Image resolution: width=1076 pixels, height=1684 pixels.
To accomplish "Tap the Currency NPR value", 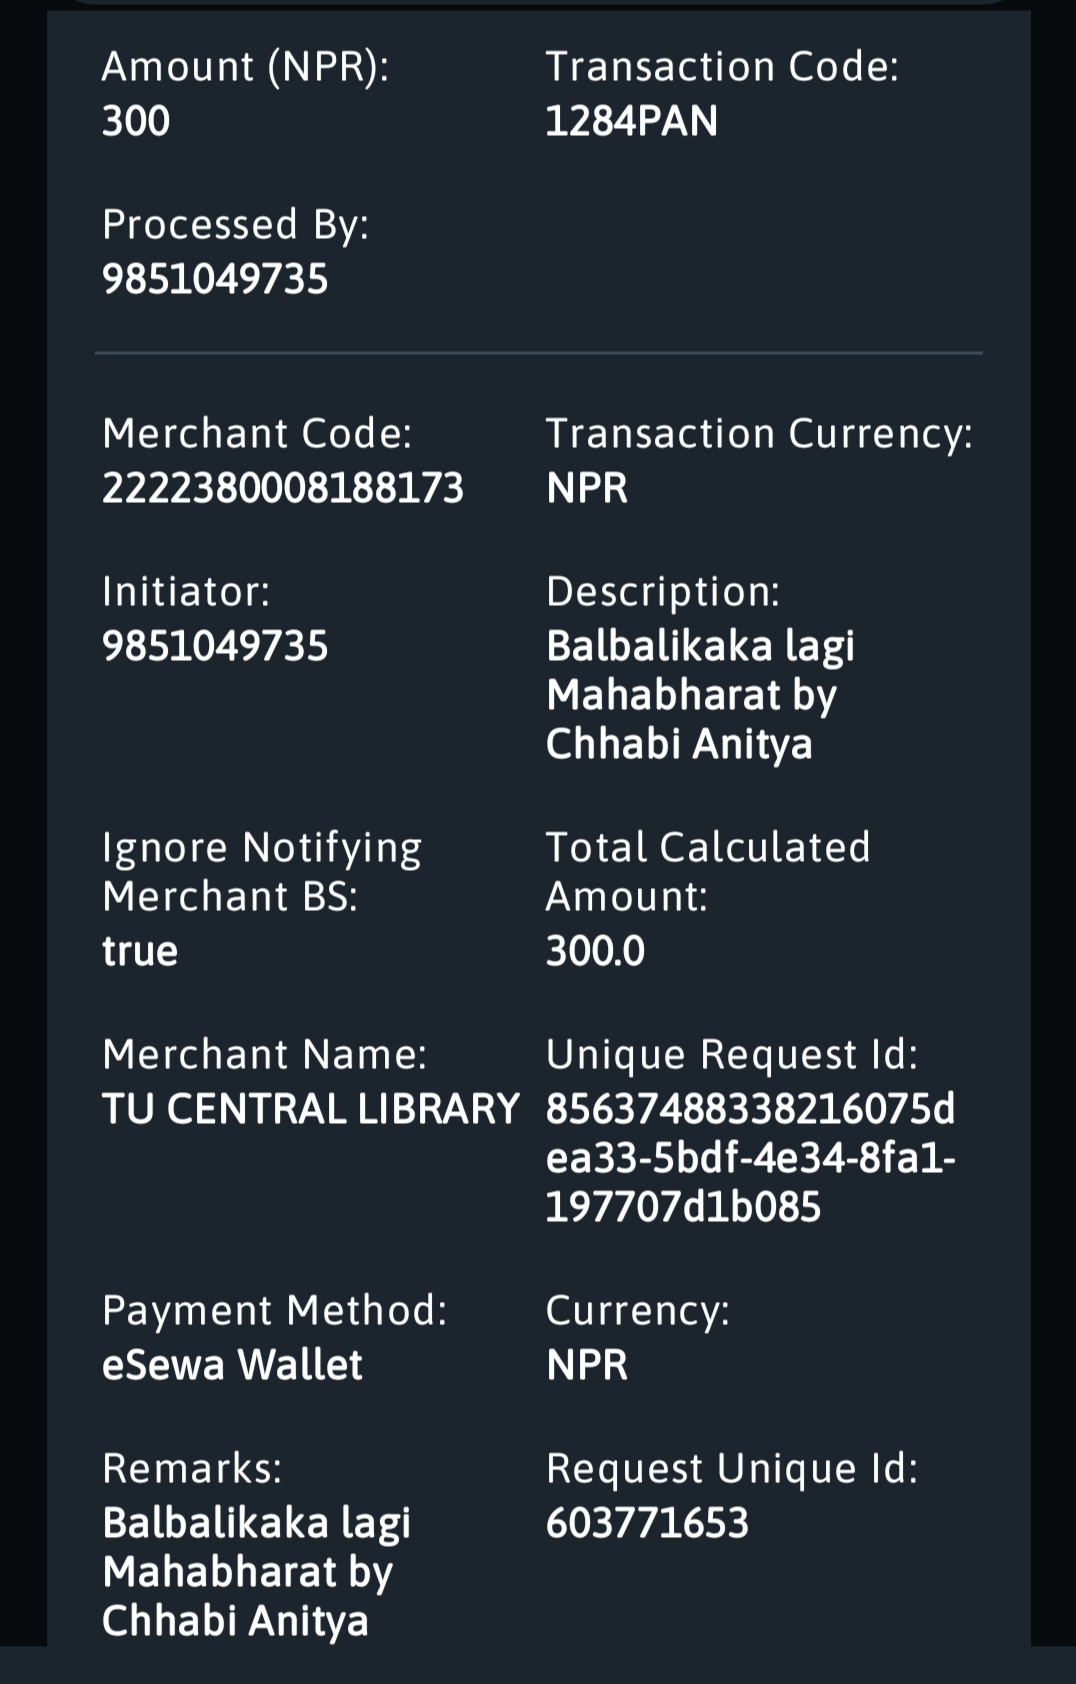I will click(587, 1364).
